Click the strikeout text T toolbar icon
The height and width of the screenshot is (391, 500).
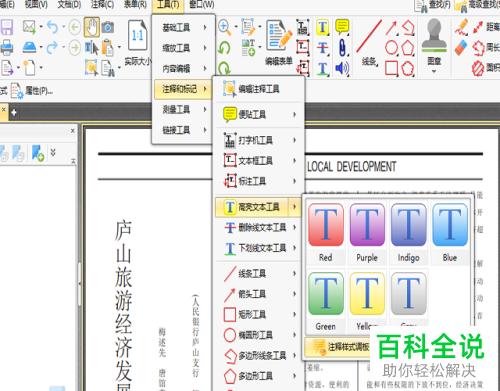pos(322,48)
